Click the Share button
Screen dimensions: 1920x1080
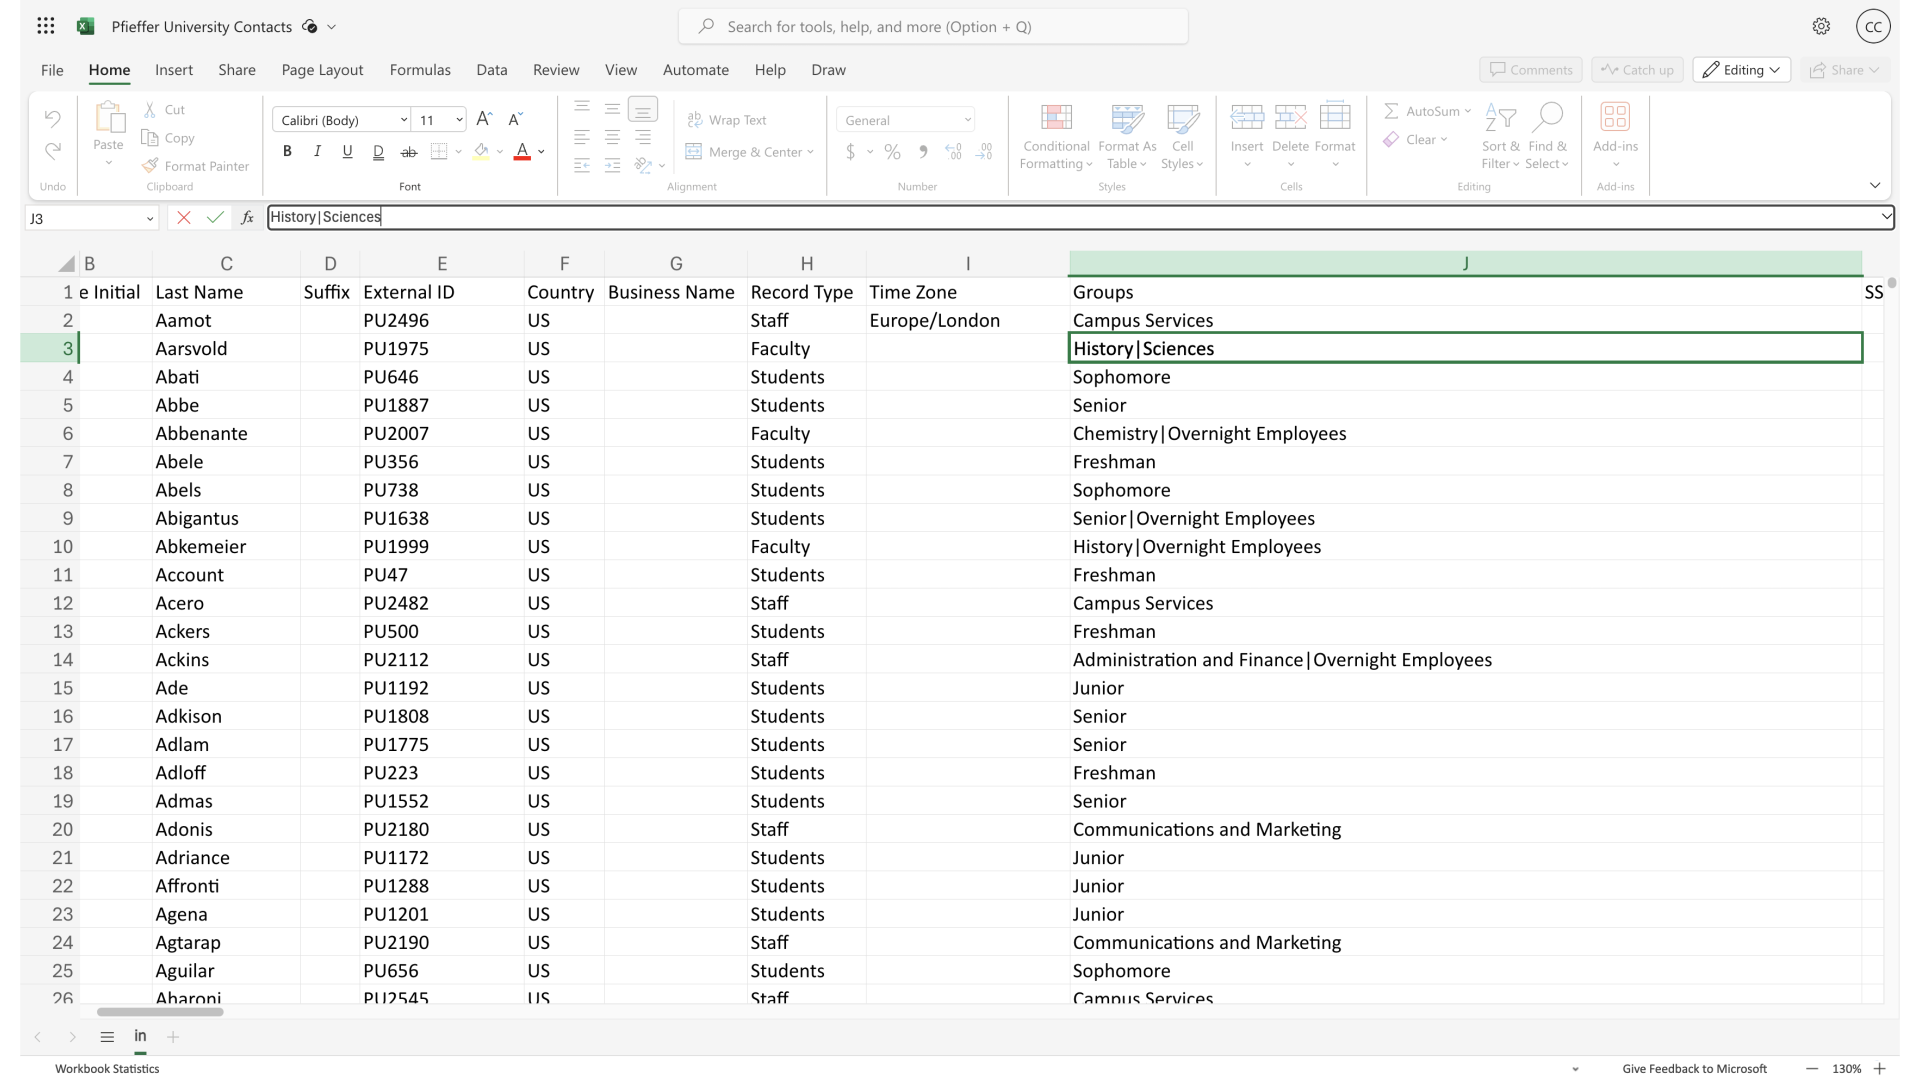[x=1843, y=70]
